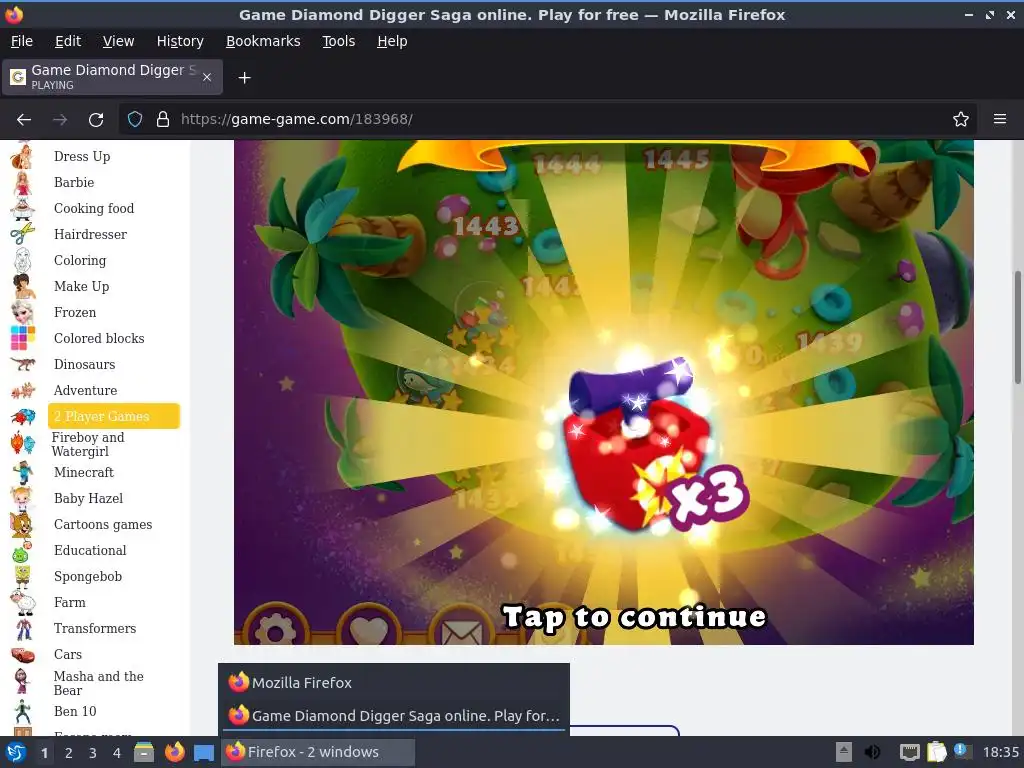Open the Baby Hazel games link
This screenshot has width=1024, height=768.
pos(88,498)
